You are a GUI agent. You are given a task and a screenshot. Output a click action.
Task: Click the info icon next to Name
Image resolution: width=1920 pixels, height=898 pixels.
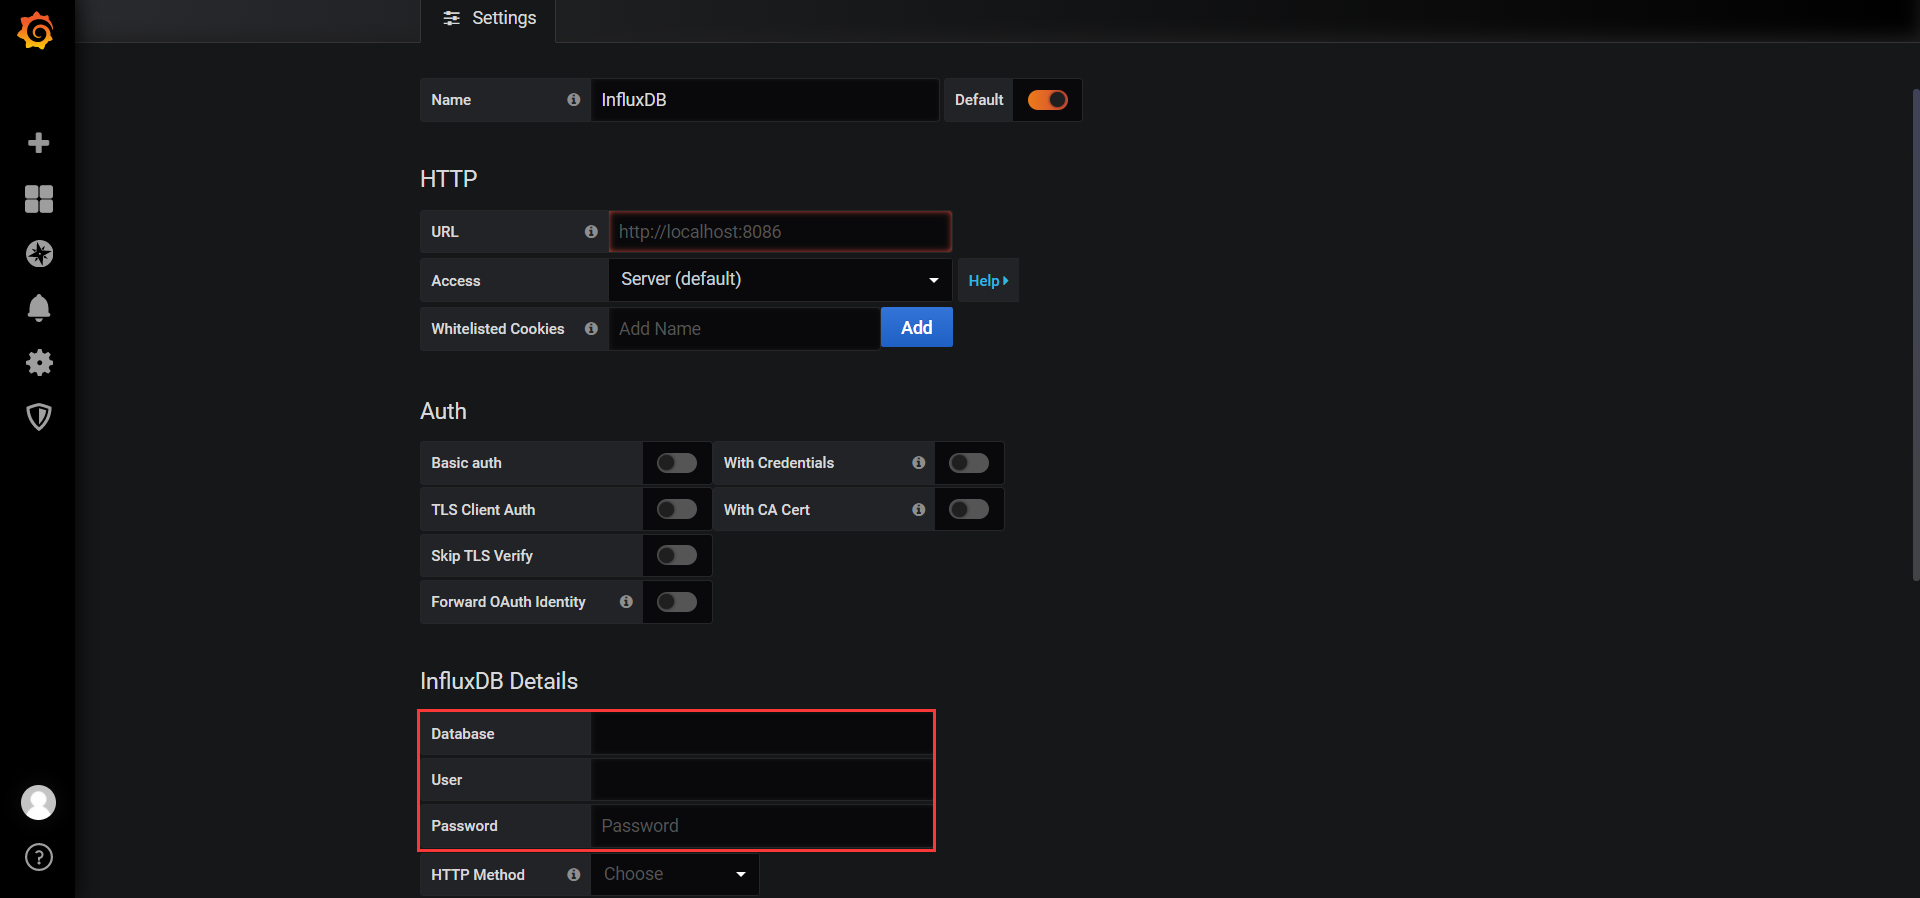click(x=574, y=100)
